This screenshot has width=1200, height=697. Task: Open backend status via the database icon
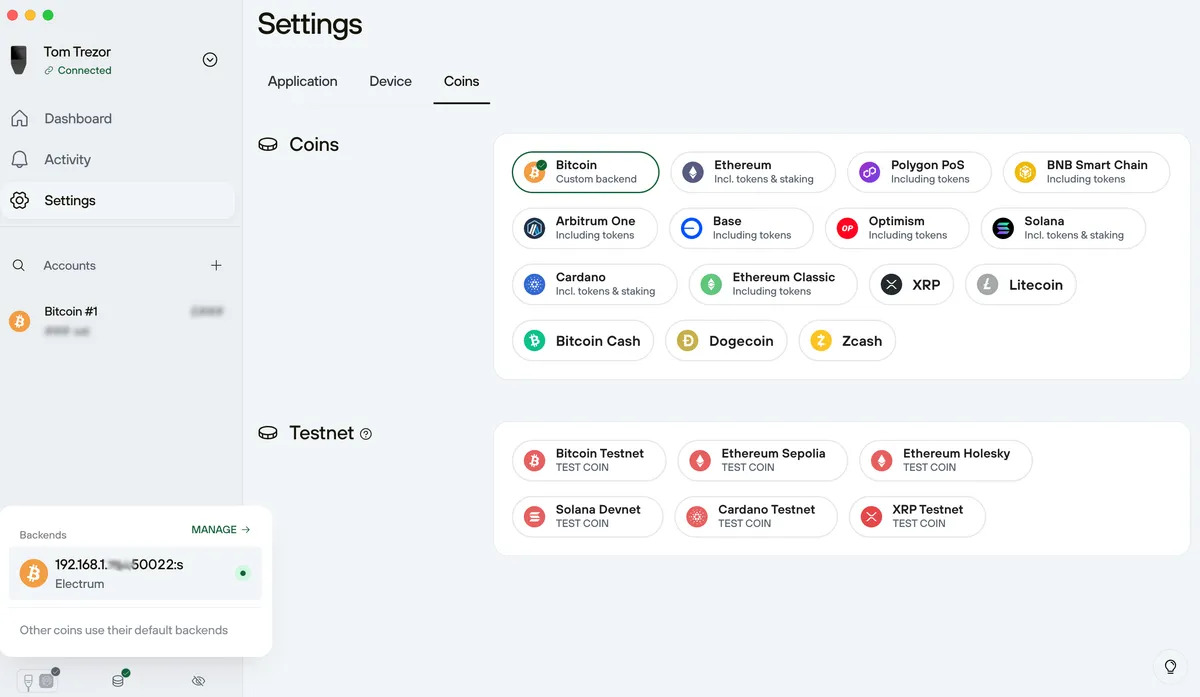(118, 680)
